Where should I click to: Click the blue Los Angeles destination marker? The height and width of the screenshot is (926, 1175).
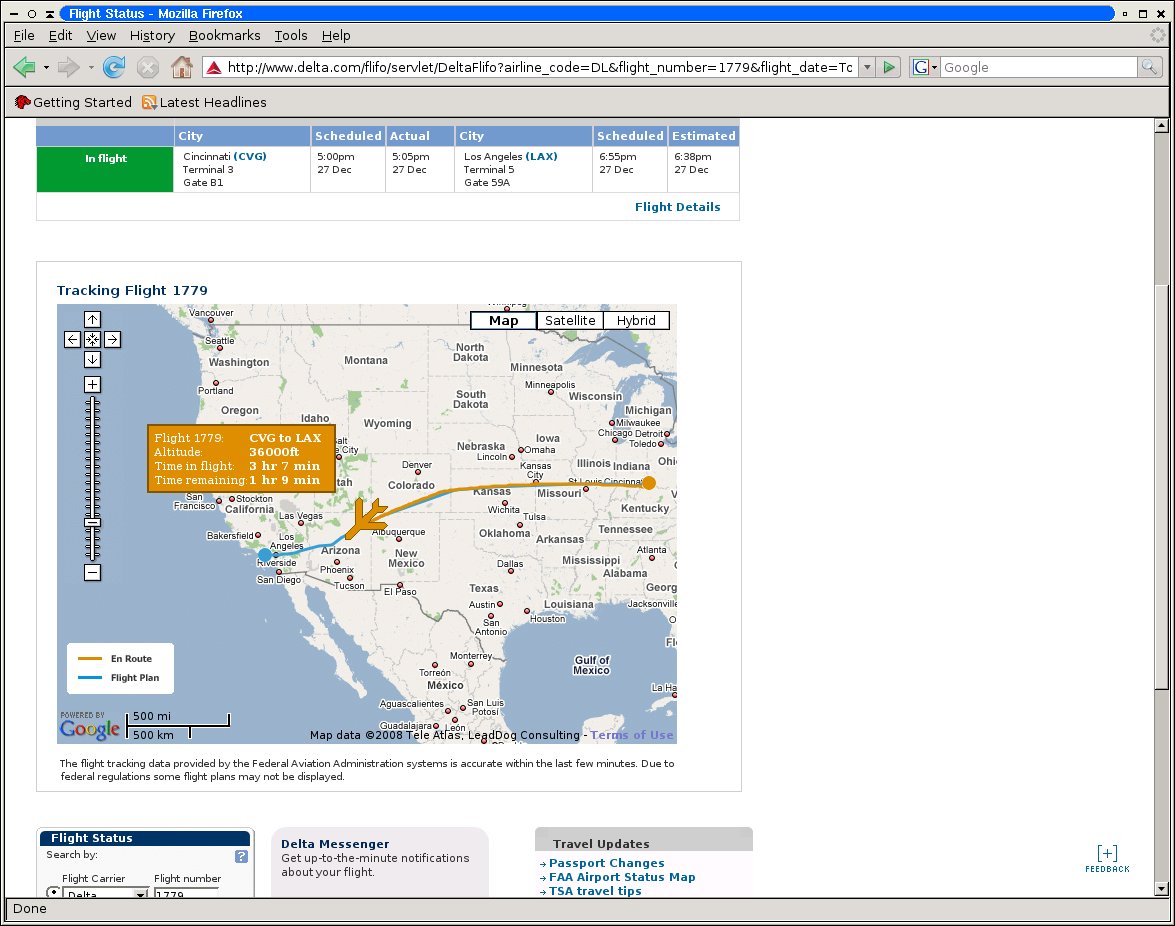pyautogui.click(x=265, y=555)
